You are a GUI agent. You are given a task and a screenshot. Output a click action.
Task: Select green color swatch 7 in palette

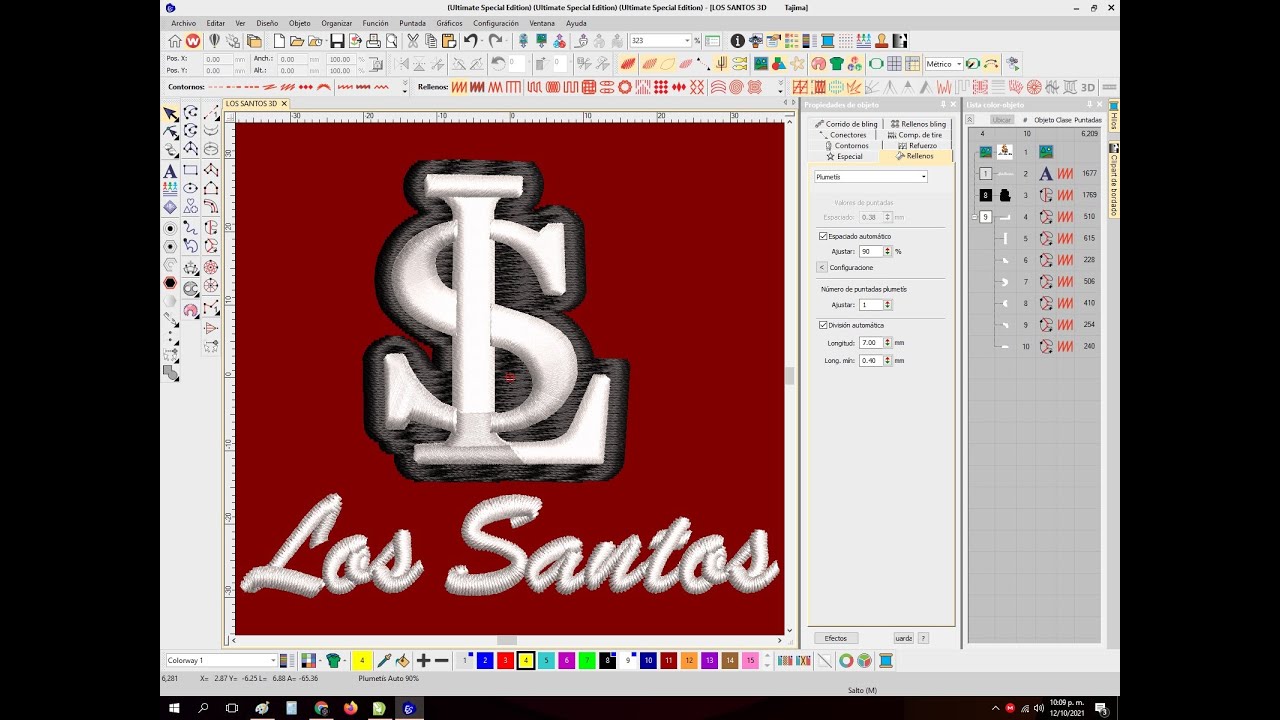[x=587, y=661]
